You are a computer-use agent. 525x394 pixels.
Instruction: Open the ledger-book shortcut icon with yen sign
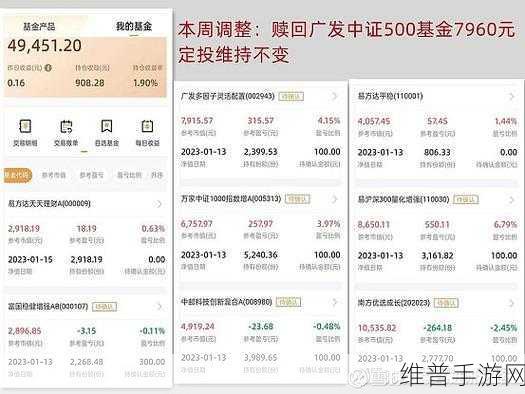25,127
